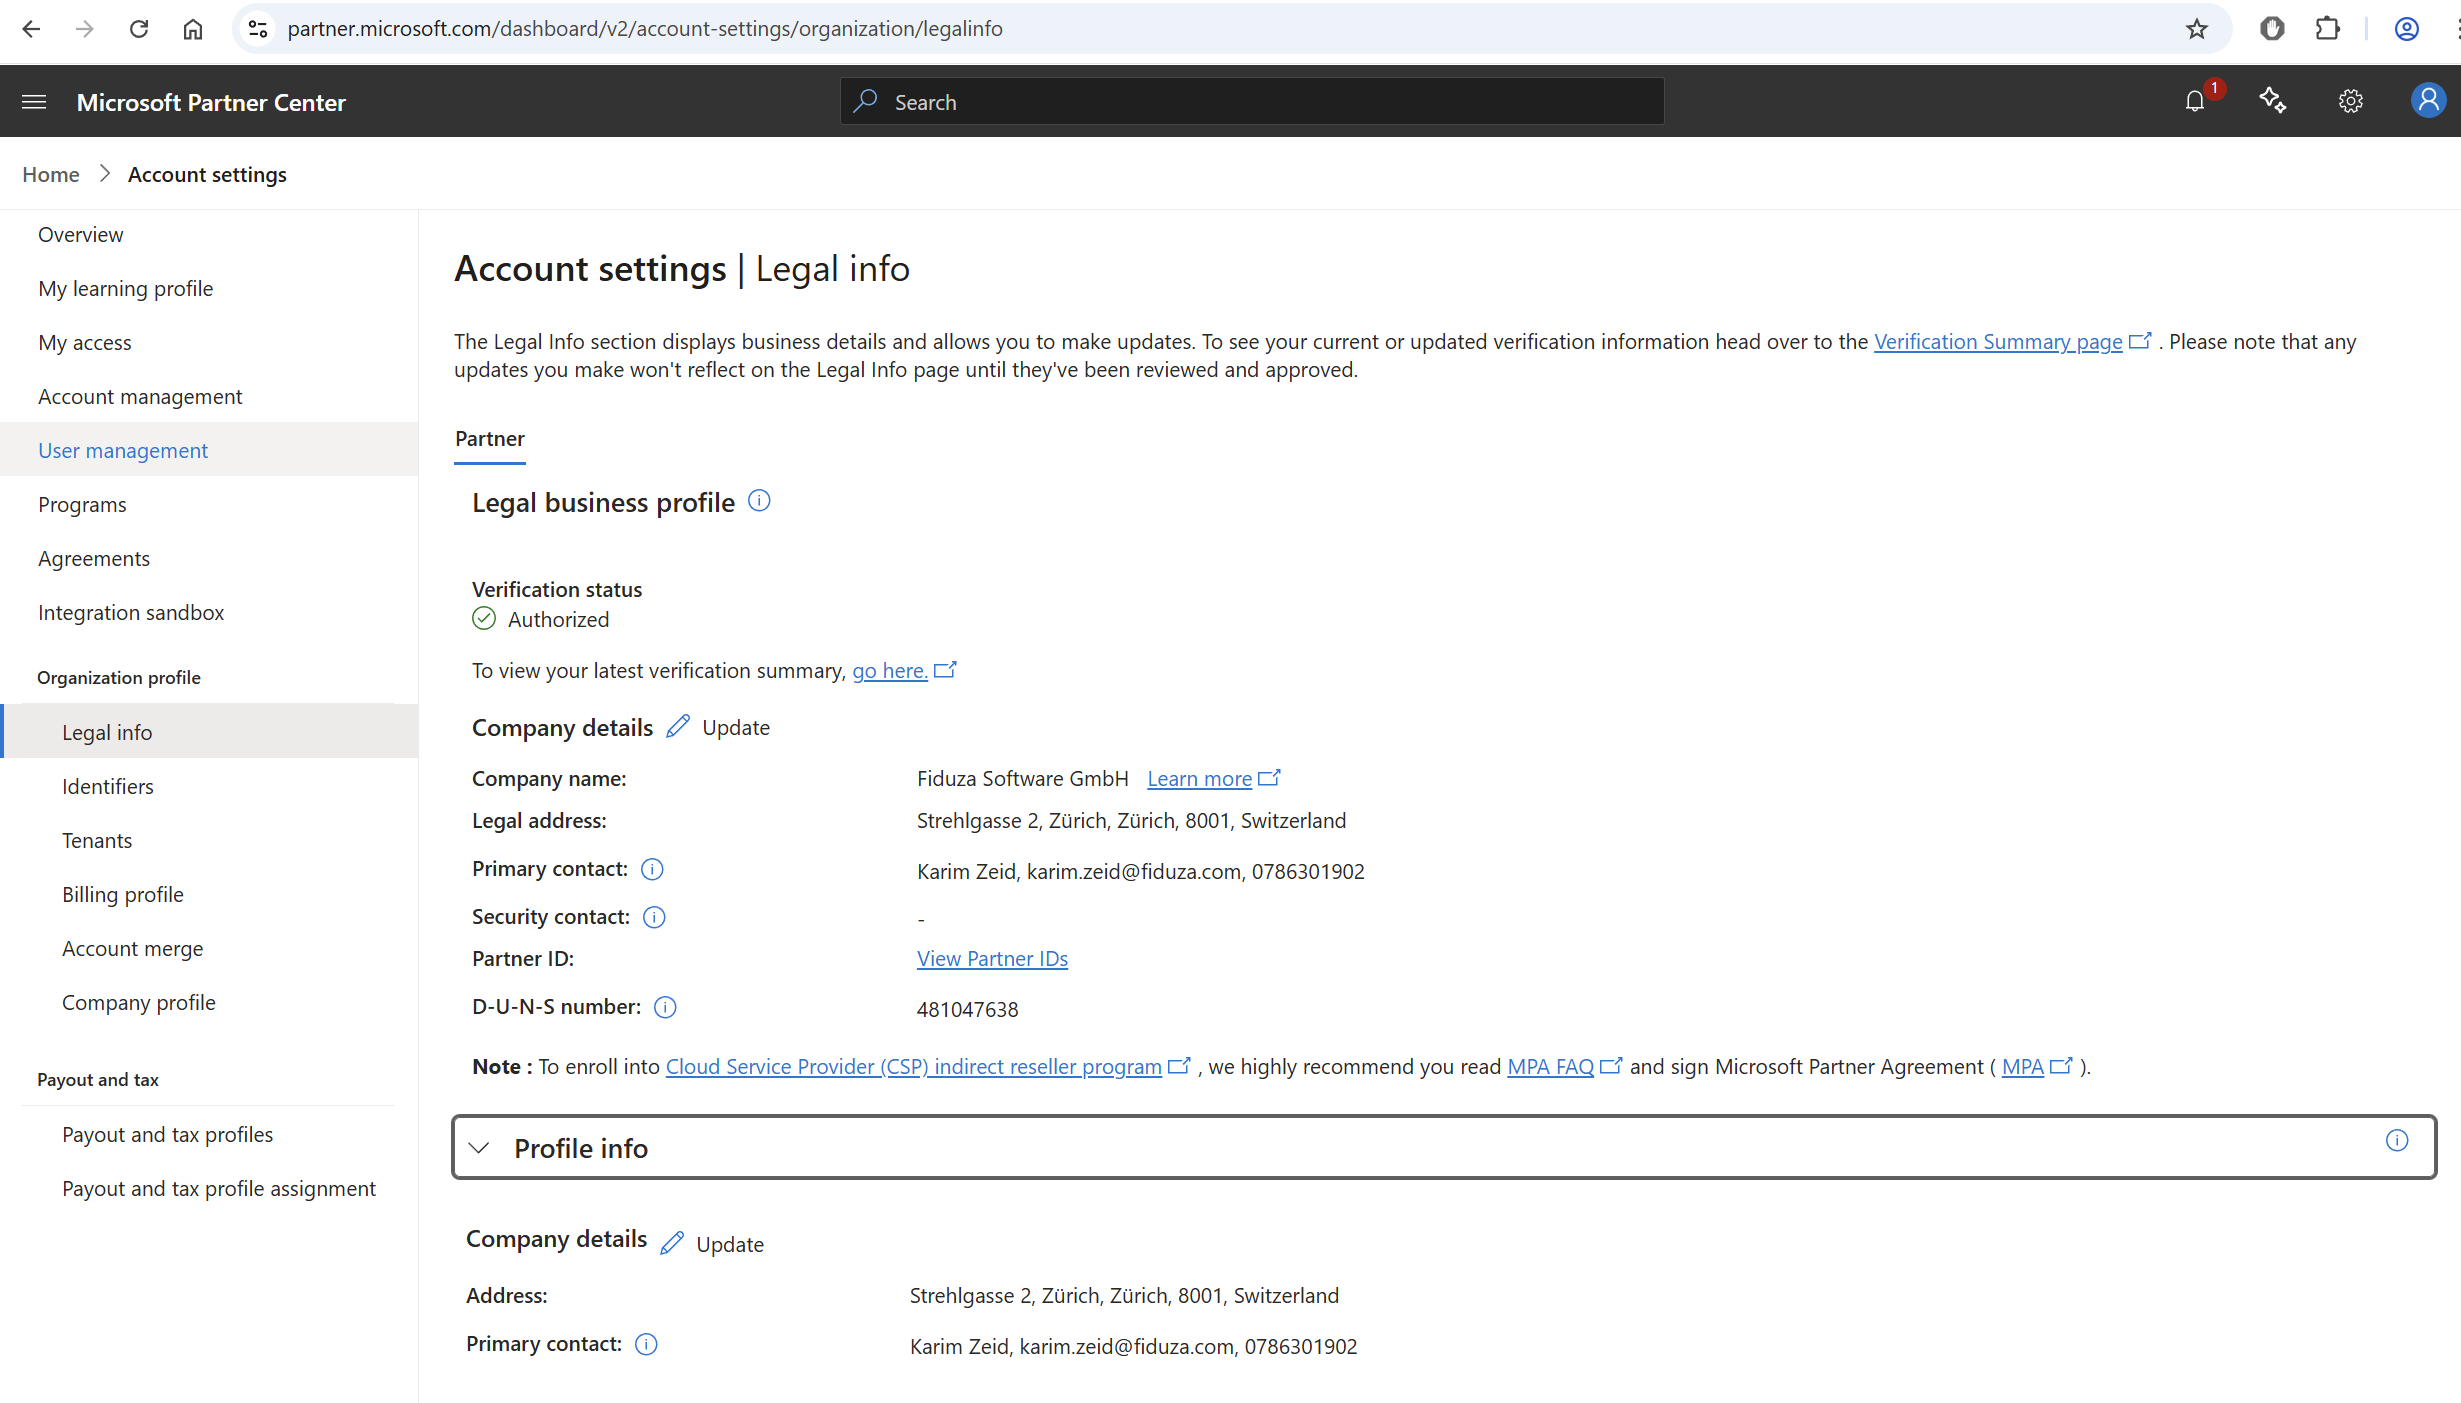Click the info icon in Profile info header
This screenshot has width=2461, height=1403.
point(2397,1141)
